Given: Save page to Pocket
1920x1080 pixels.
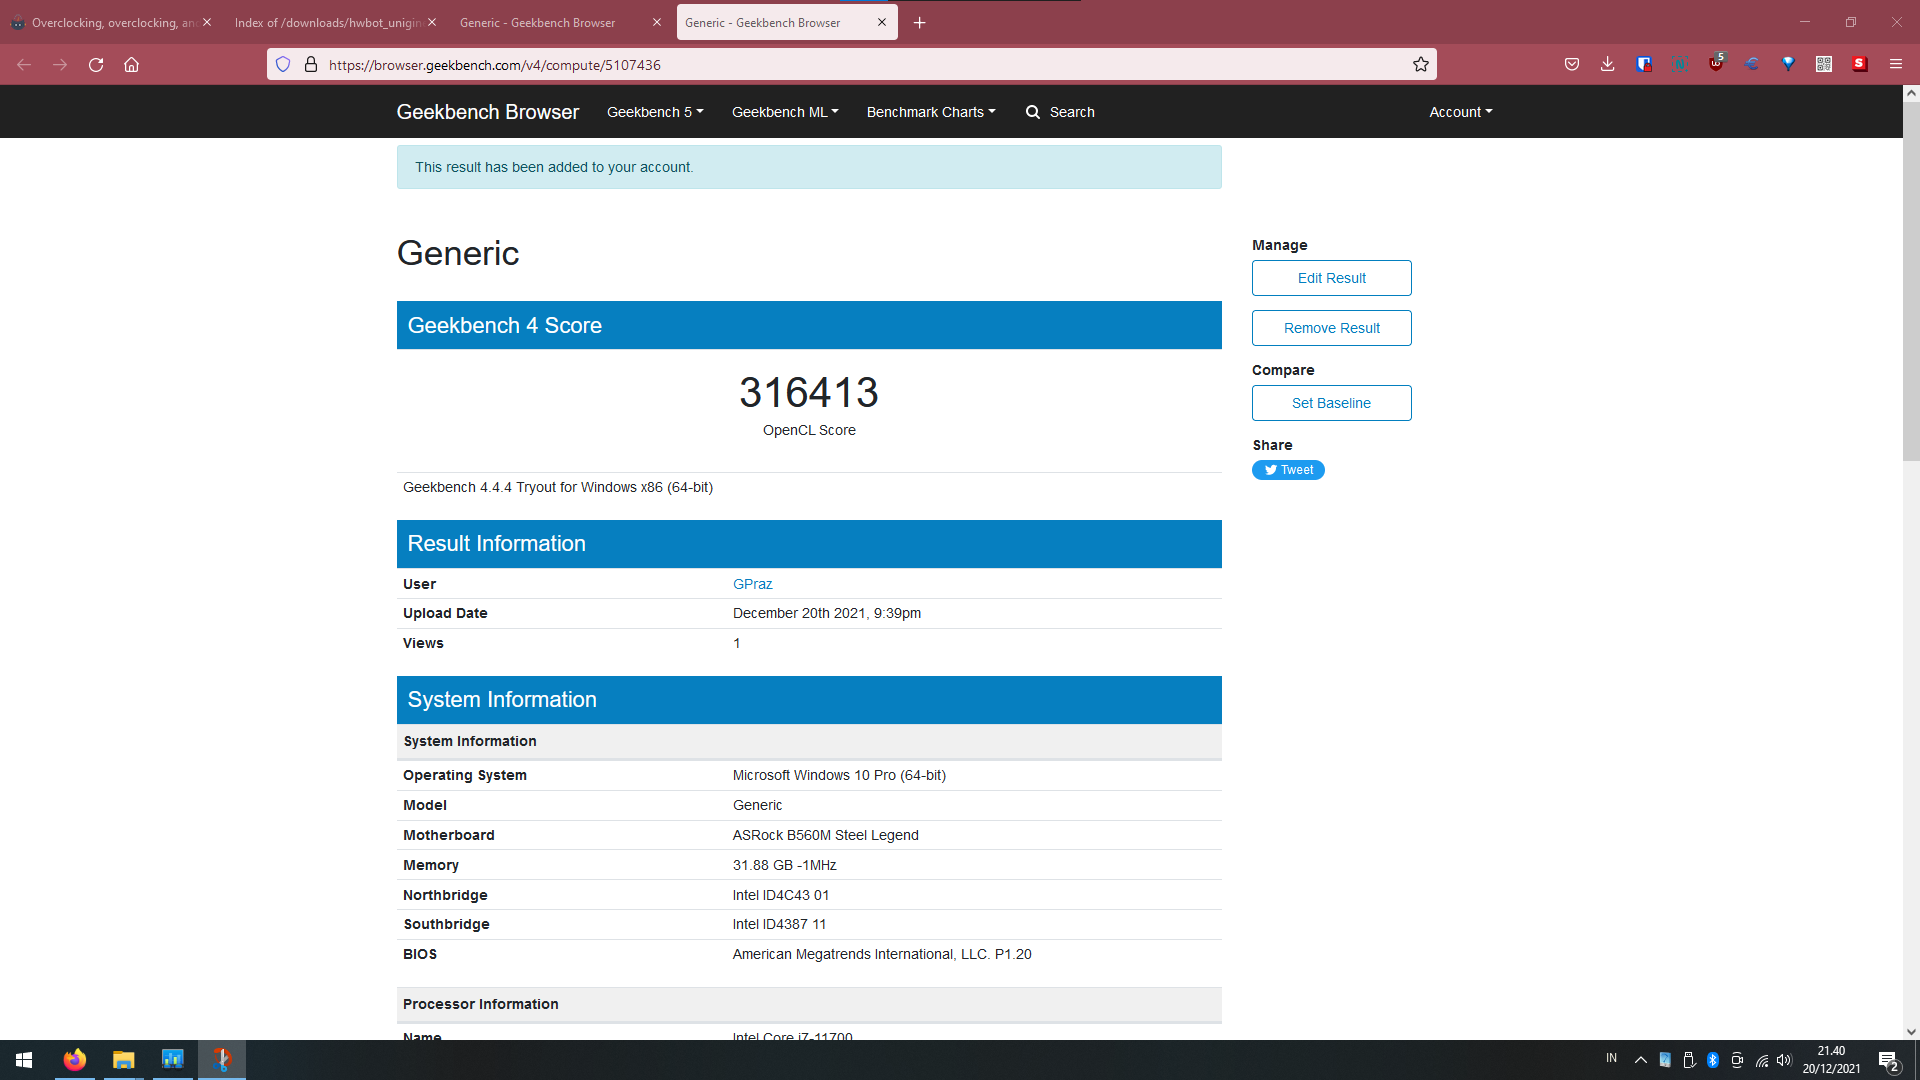Looking at the screenshot, I should (x=1572, y=65).
